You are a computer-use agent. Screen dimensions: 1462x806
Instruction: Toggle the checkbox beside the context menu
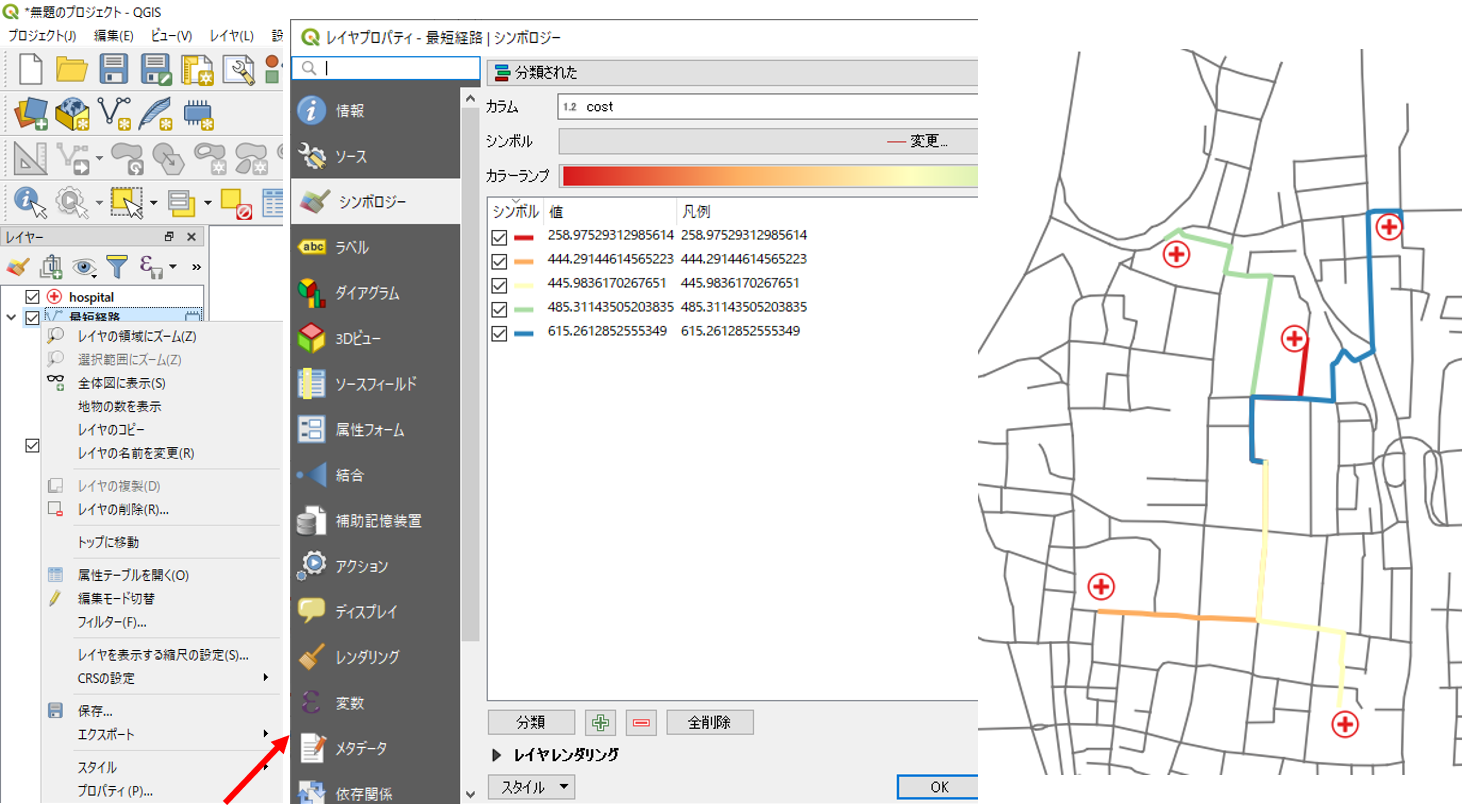(x=32, y=446)
